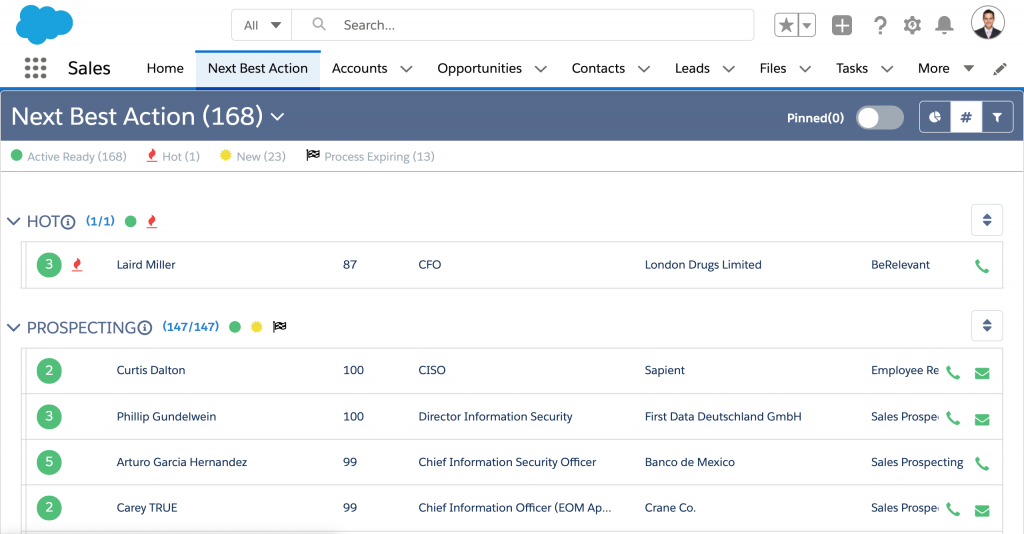This screenshot has width=1024, height=534.
Task: Click the checkered flag in PROSPECTING header
Action: coord(280,326)
